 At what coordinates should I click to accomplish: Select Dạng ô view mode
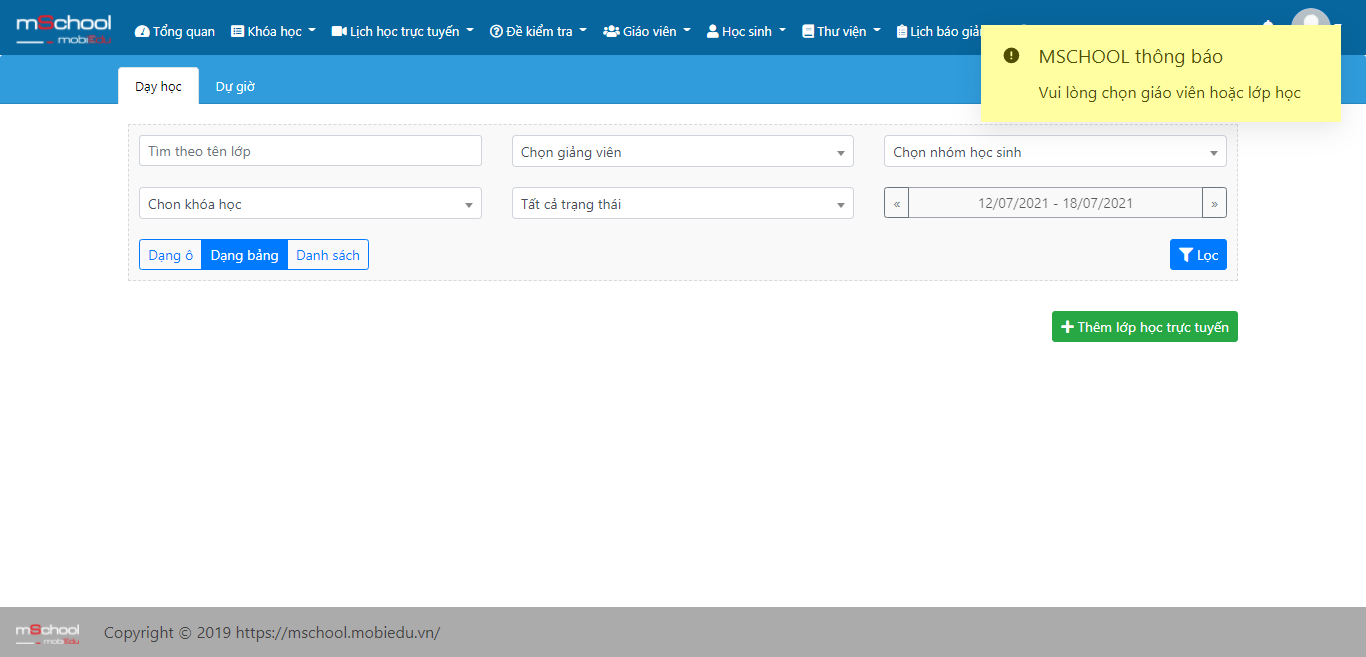tap(171, 255)
